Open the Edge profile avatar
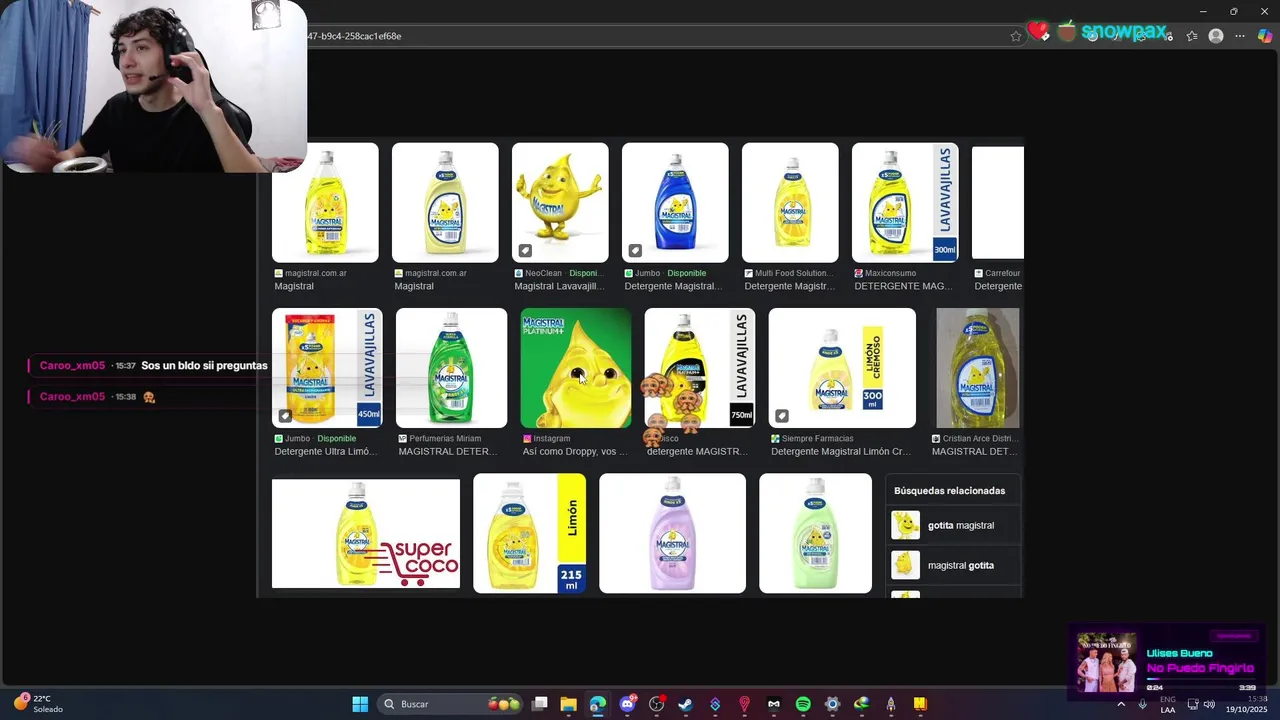Screen dimensions: 1280x720 [x=1216, y=36]
